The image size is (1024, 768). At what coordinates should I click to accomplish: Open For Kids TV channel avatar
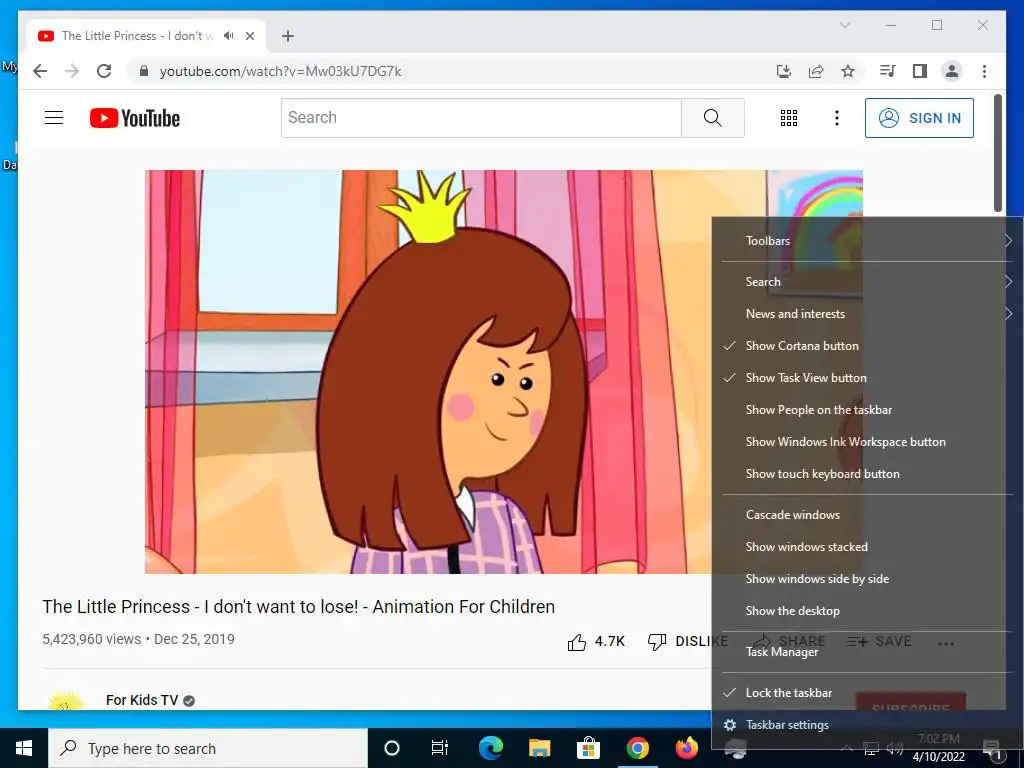[x=66, y=701]
